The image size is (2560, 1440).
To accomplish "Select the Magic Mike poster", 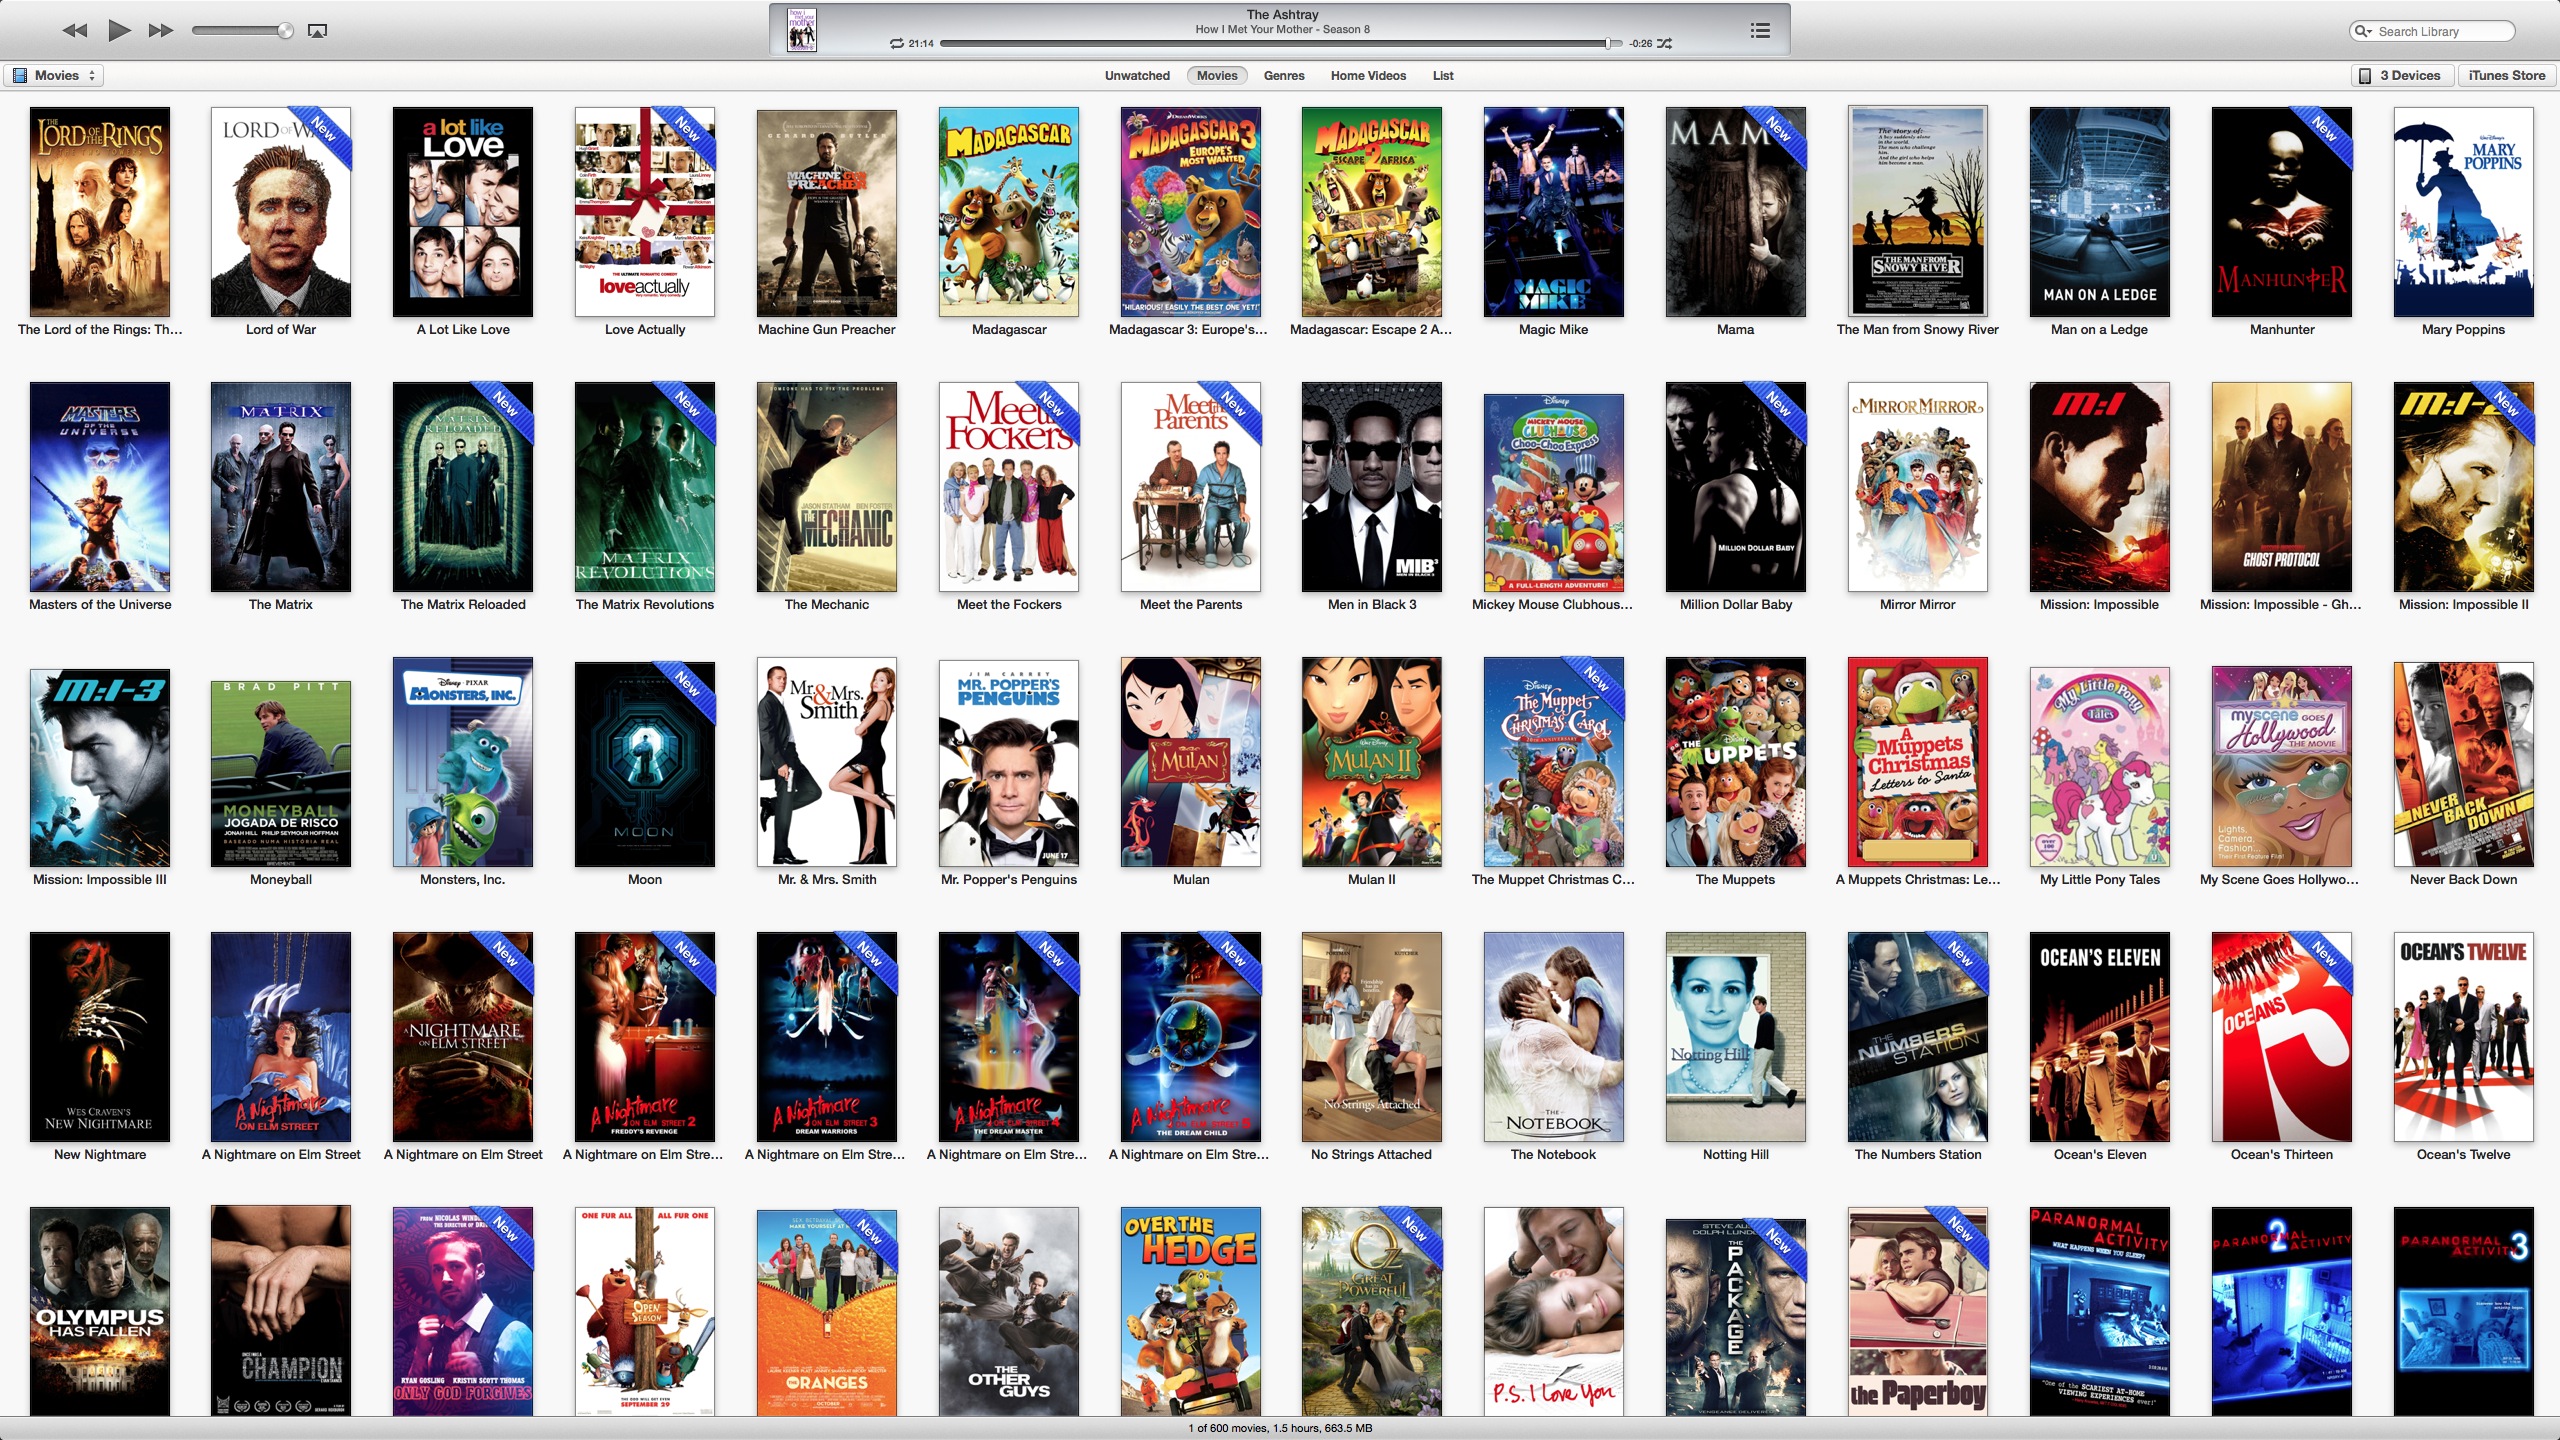I will (x=1554, y=212).
